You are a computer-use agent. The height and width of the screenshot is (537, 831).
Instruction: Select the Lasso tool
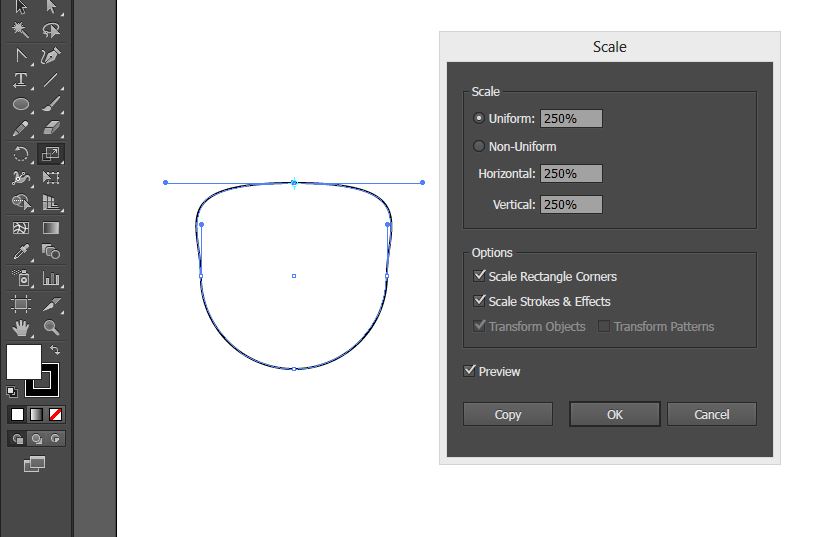pos(51,30)
